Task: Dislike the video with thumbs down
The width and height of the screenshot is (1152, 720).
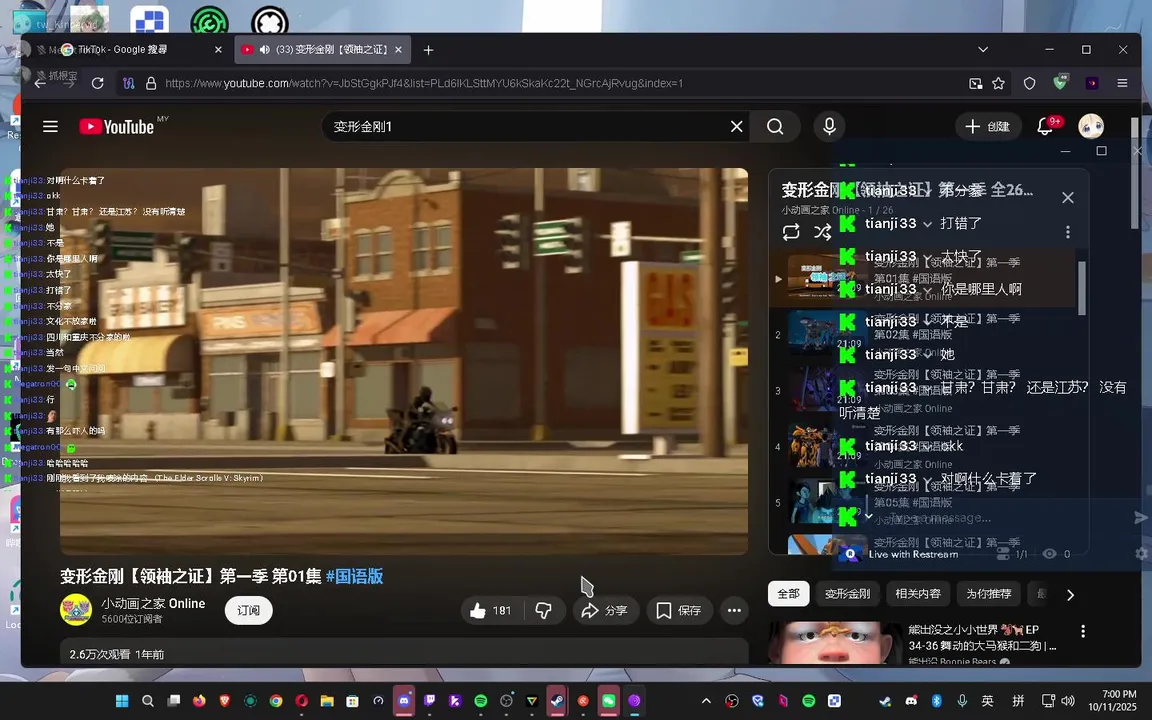Action: 544,611
